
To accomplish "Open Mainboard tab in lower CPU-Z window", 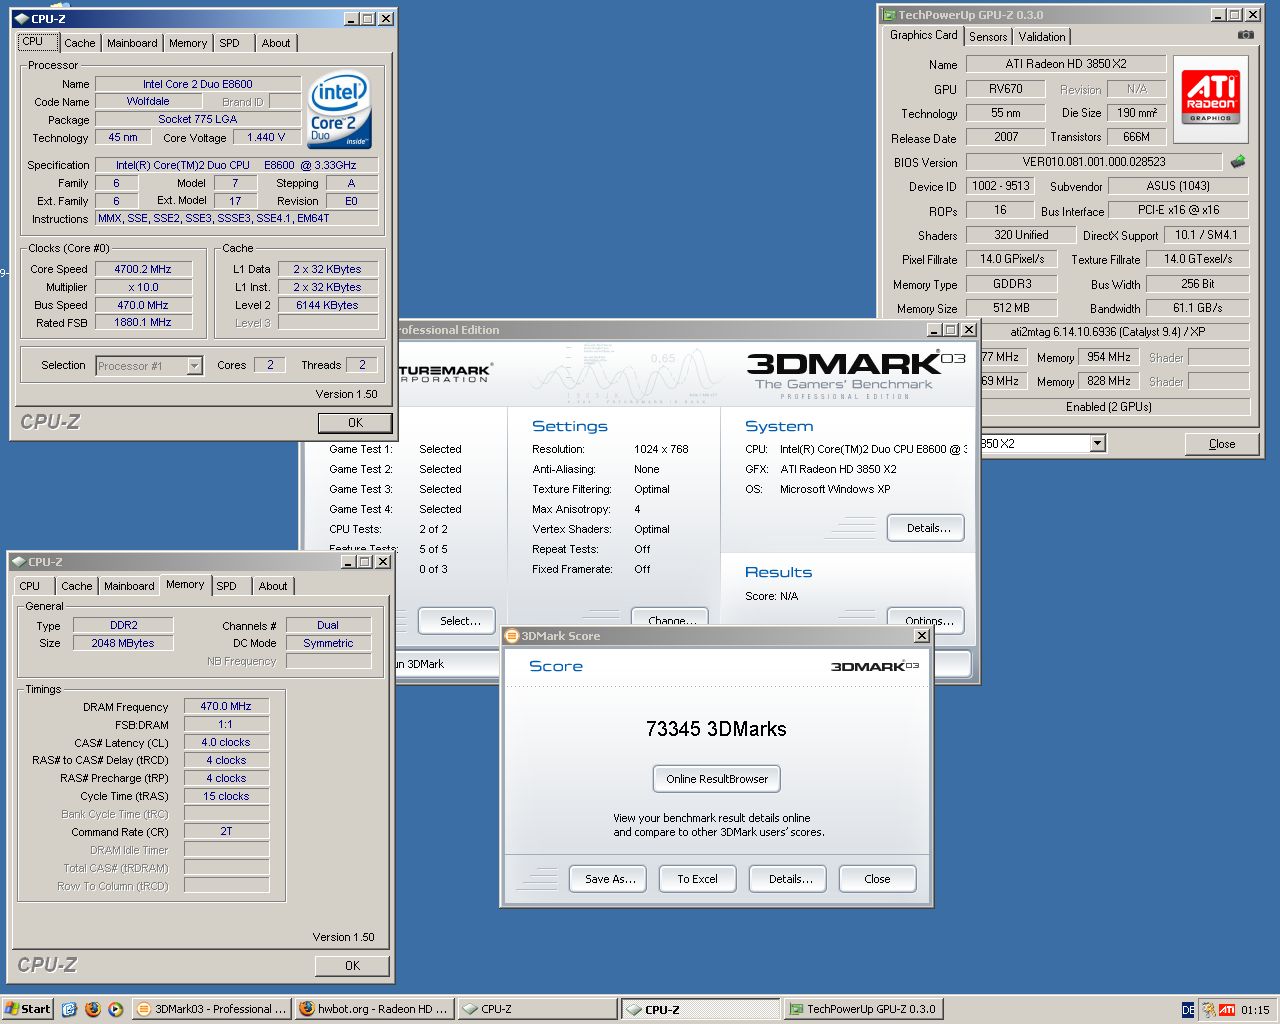I will pos(129,586).
